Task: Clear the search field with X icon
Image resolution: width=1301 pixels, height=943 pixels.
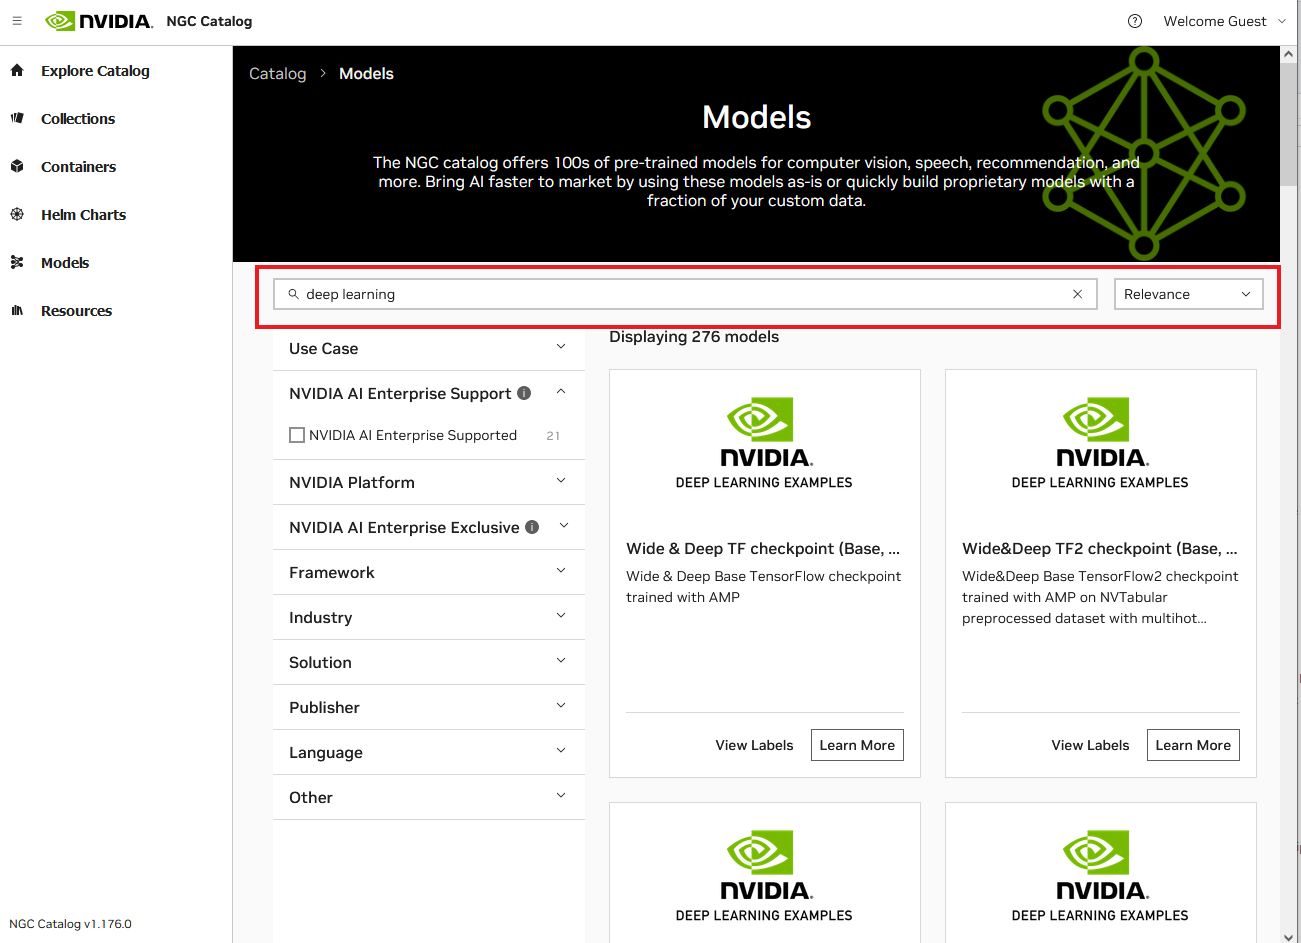Action: [x=1077, y=294]
